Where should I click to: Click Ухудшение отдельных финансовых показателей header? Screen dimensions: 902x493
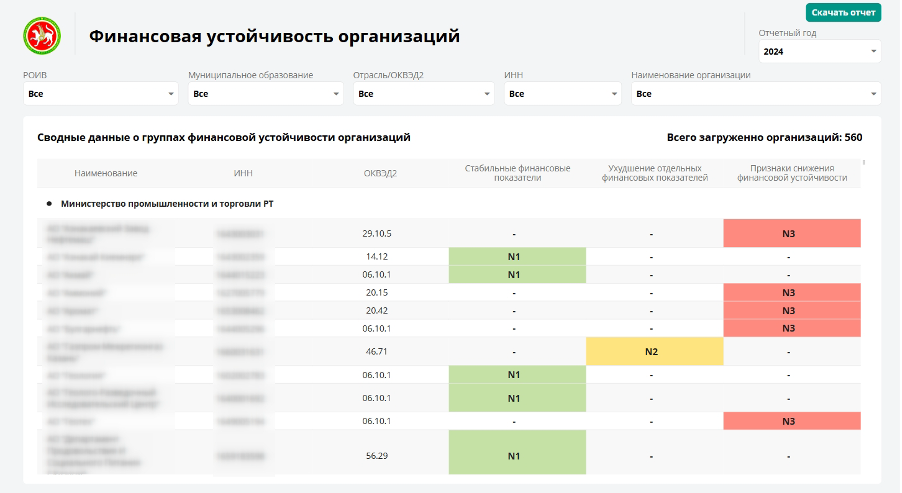(655, 173)
